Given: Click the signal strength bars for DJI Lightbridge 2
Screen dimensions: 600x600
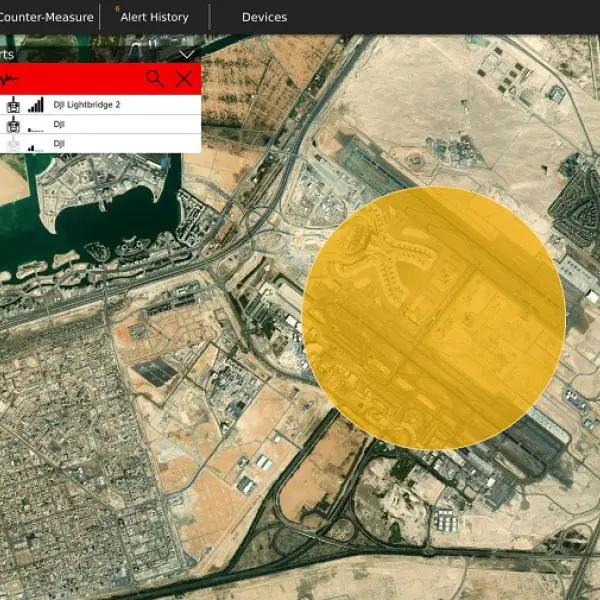Looking at the screenshot, I should pyautogui.click(x=36, y=104).
